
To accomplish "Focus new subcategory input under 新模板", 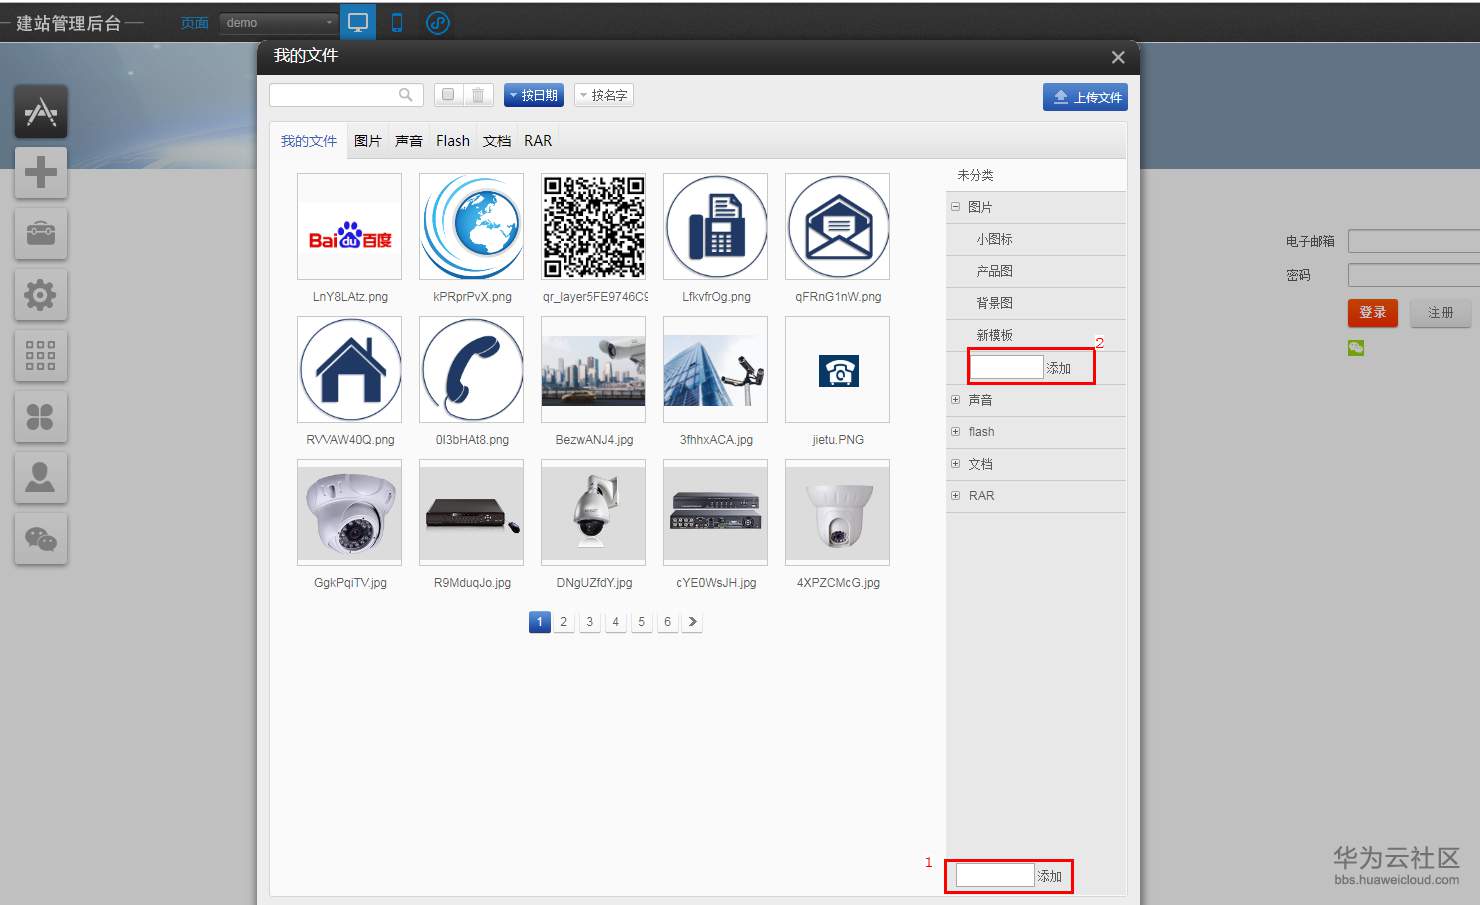I will 1007,367.
